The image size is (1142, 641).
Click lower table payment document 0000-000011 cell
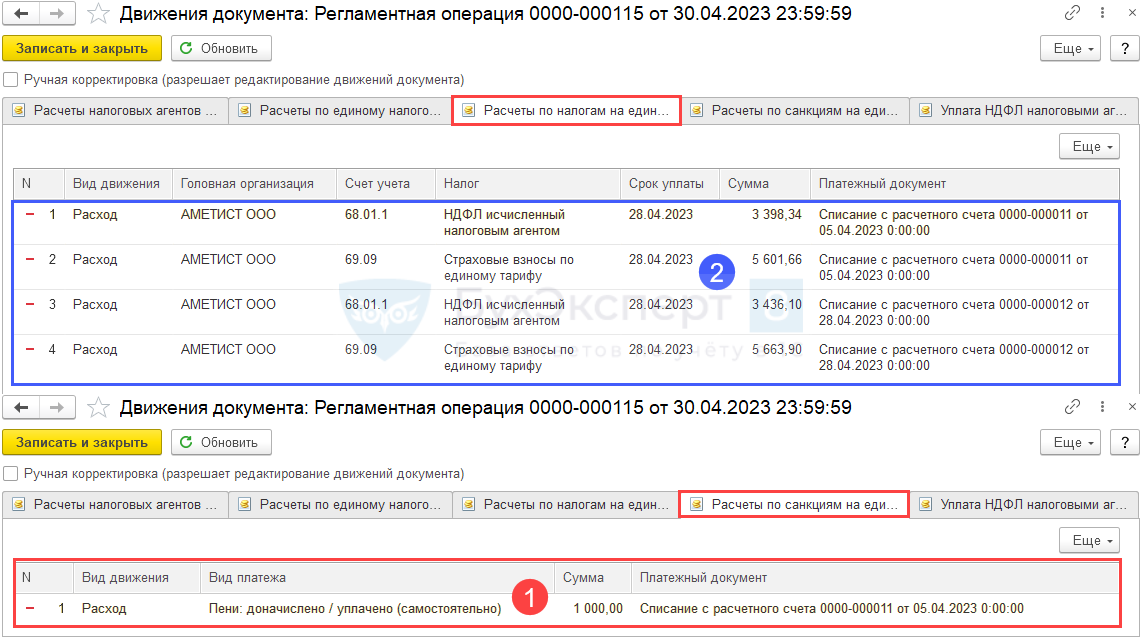click(875, 608)
